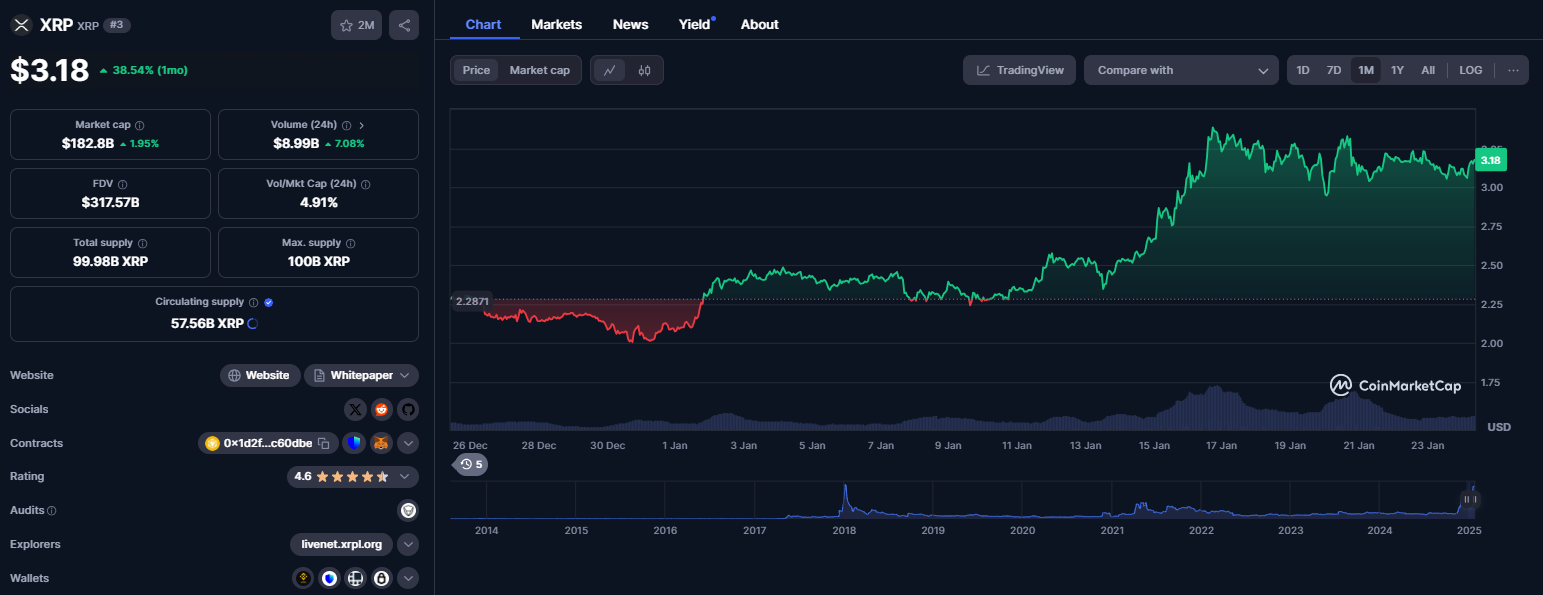Switch to the News tab
This screenshot has width=1543, height=595.
click(x=630, y=24)
